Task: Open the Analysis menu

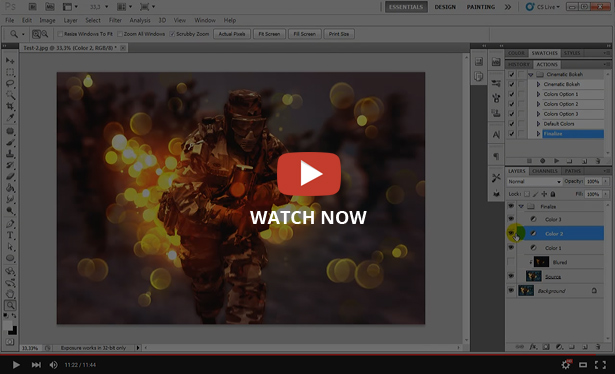Action: point(140,20)
